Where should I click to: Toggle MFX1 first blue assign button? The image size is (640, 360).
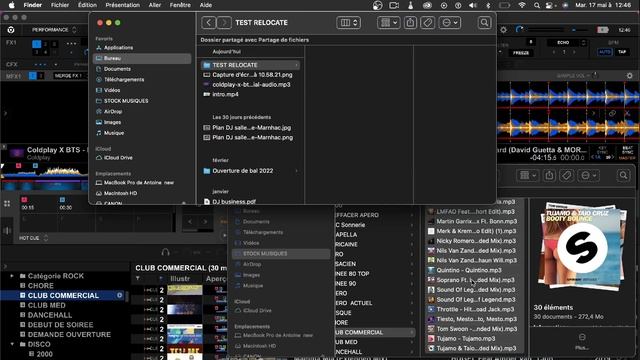pos(33,76)
